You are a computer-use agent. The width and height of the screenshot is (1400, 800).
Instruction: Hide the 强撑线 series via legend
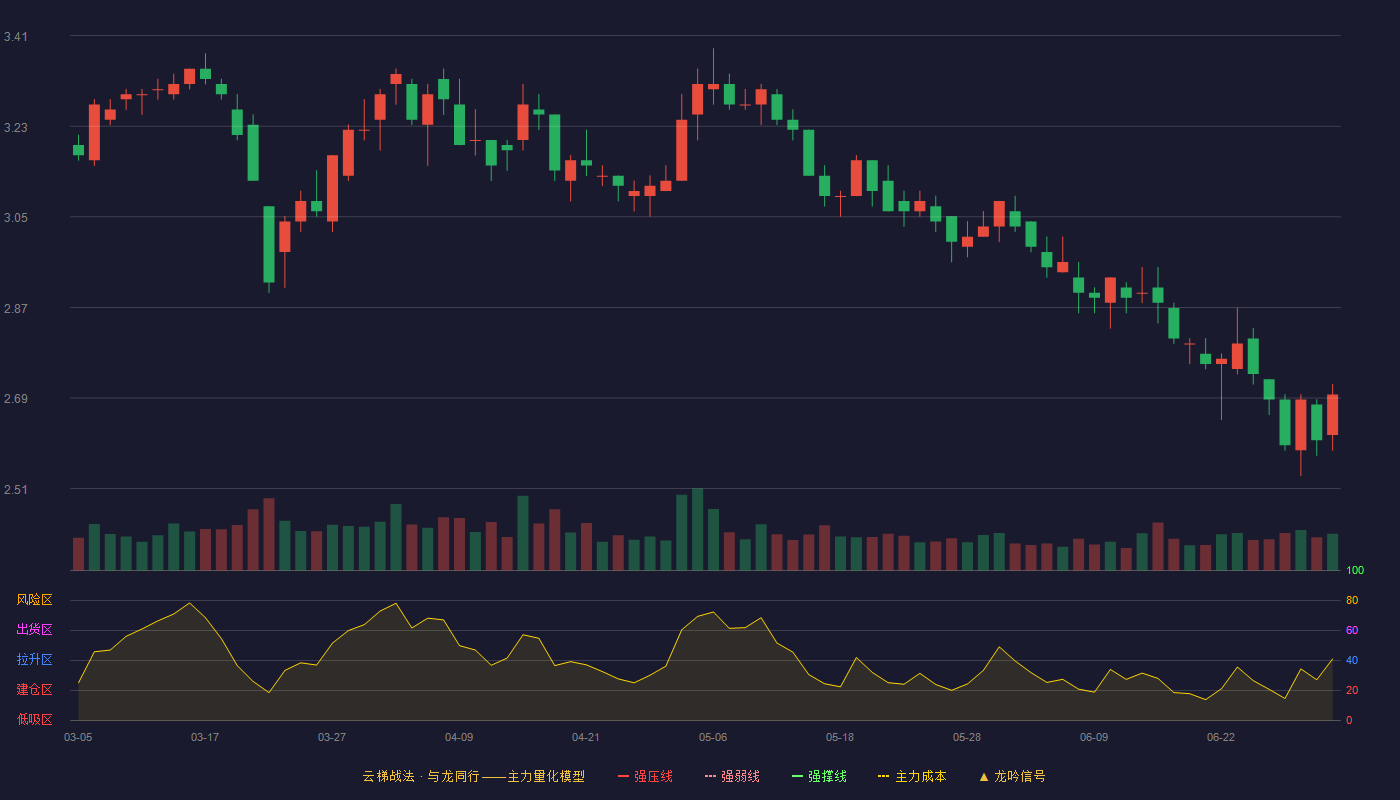819,776
